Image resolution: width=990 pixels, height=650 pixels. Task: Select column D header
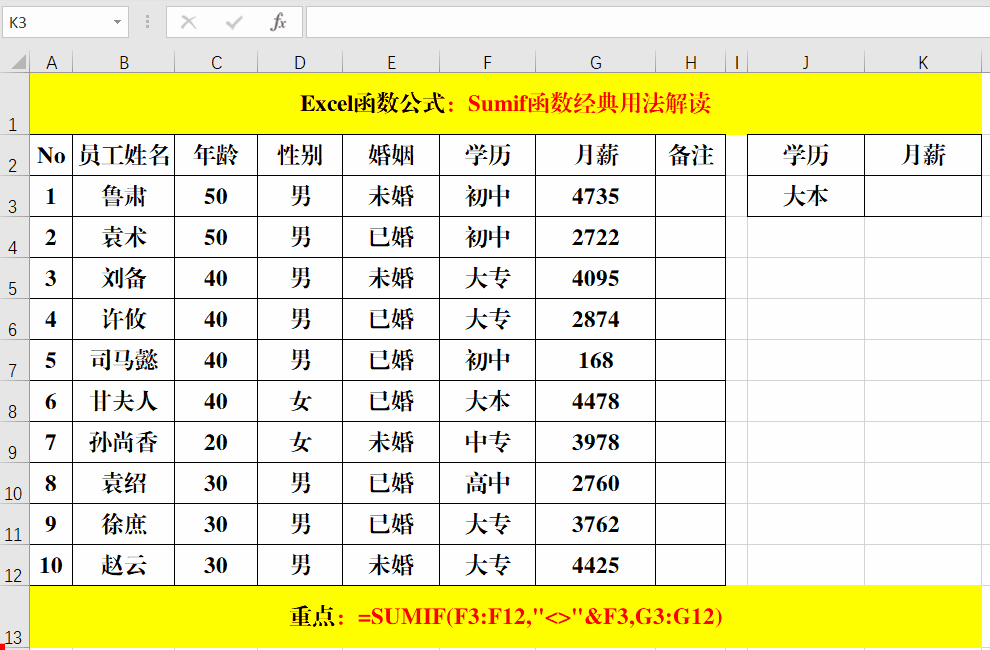300,63
